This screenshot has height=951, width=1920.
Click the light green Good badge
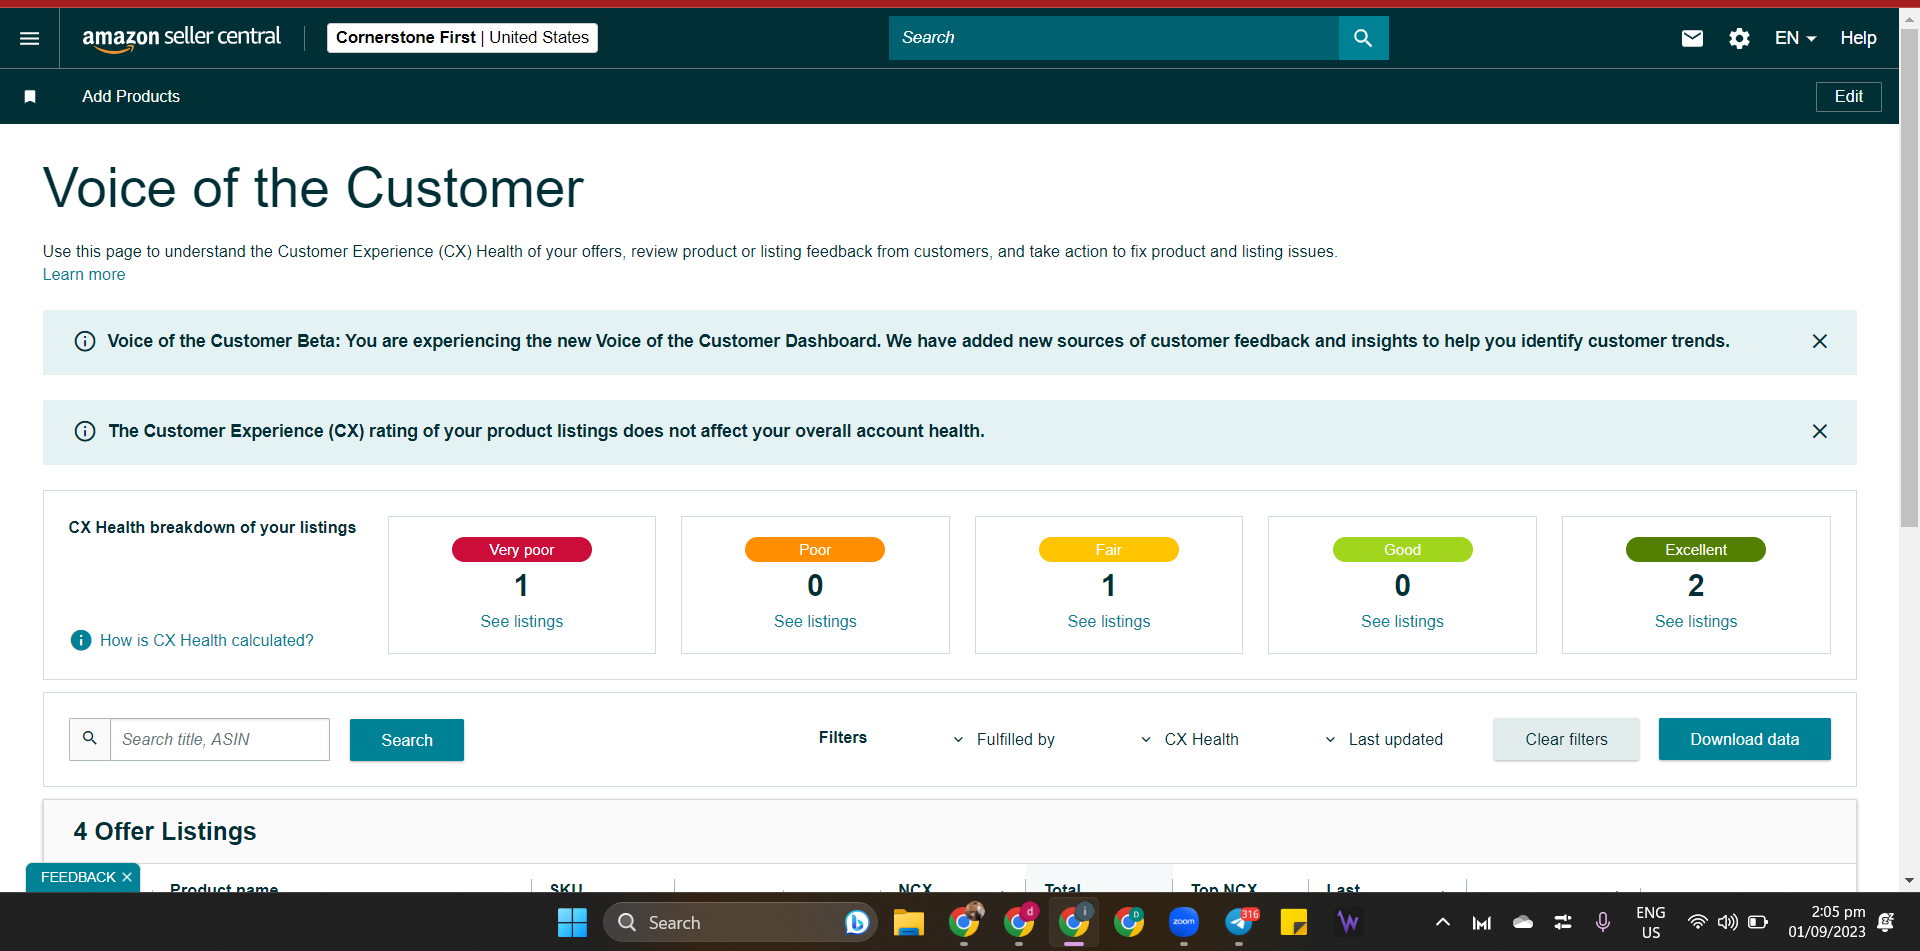[x=1402, y=550]
